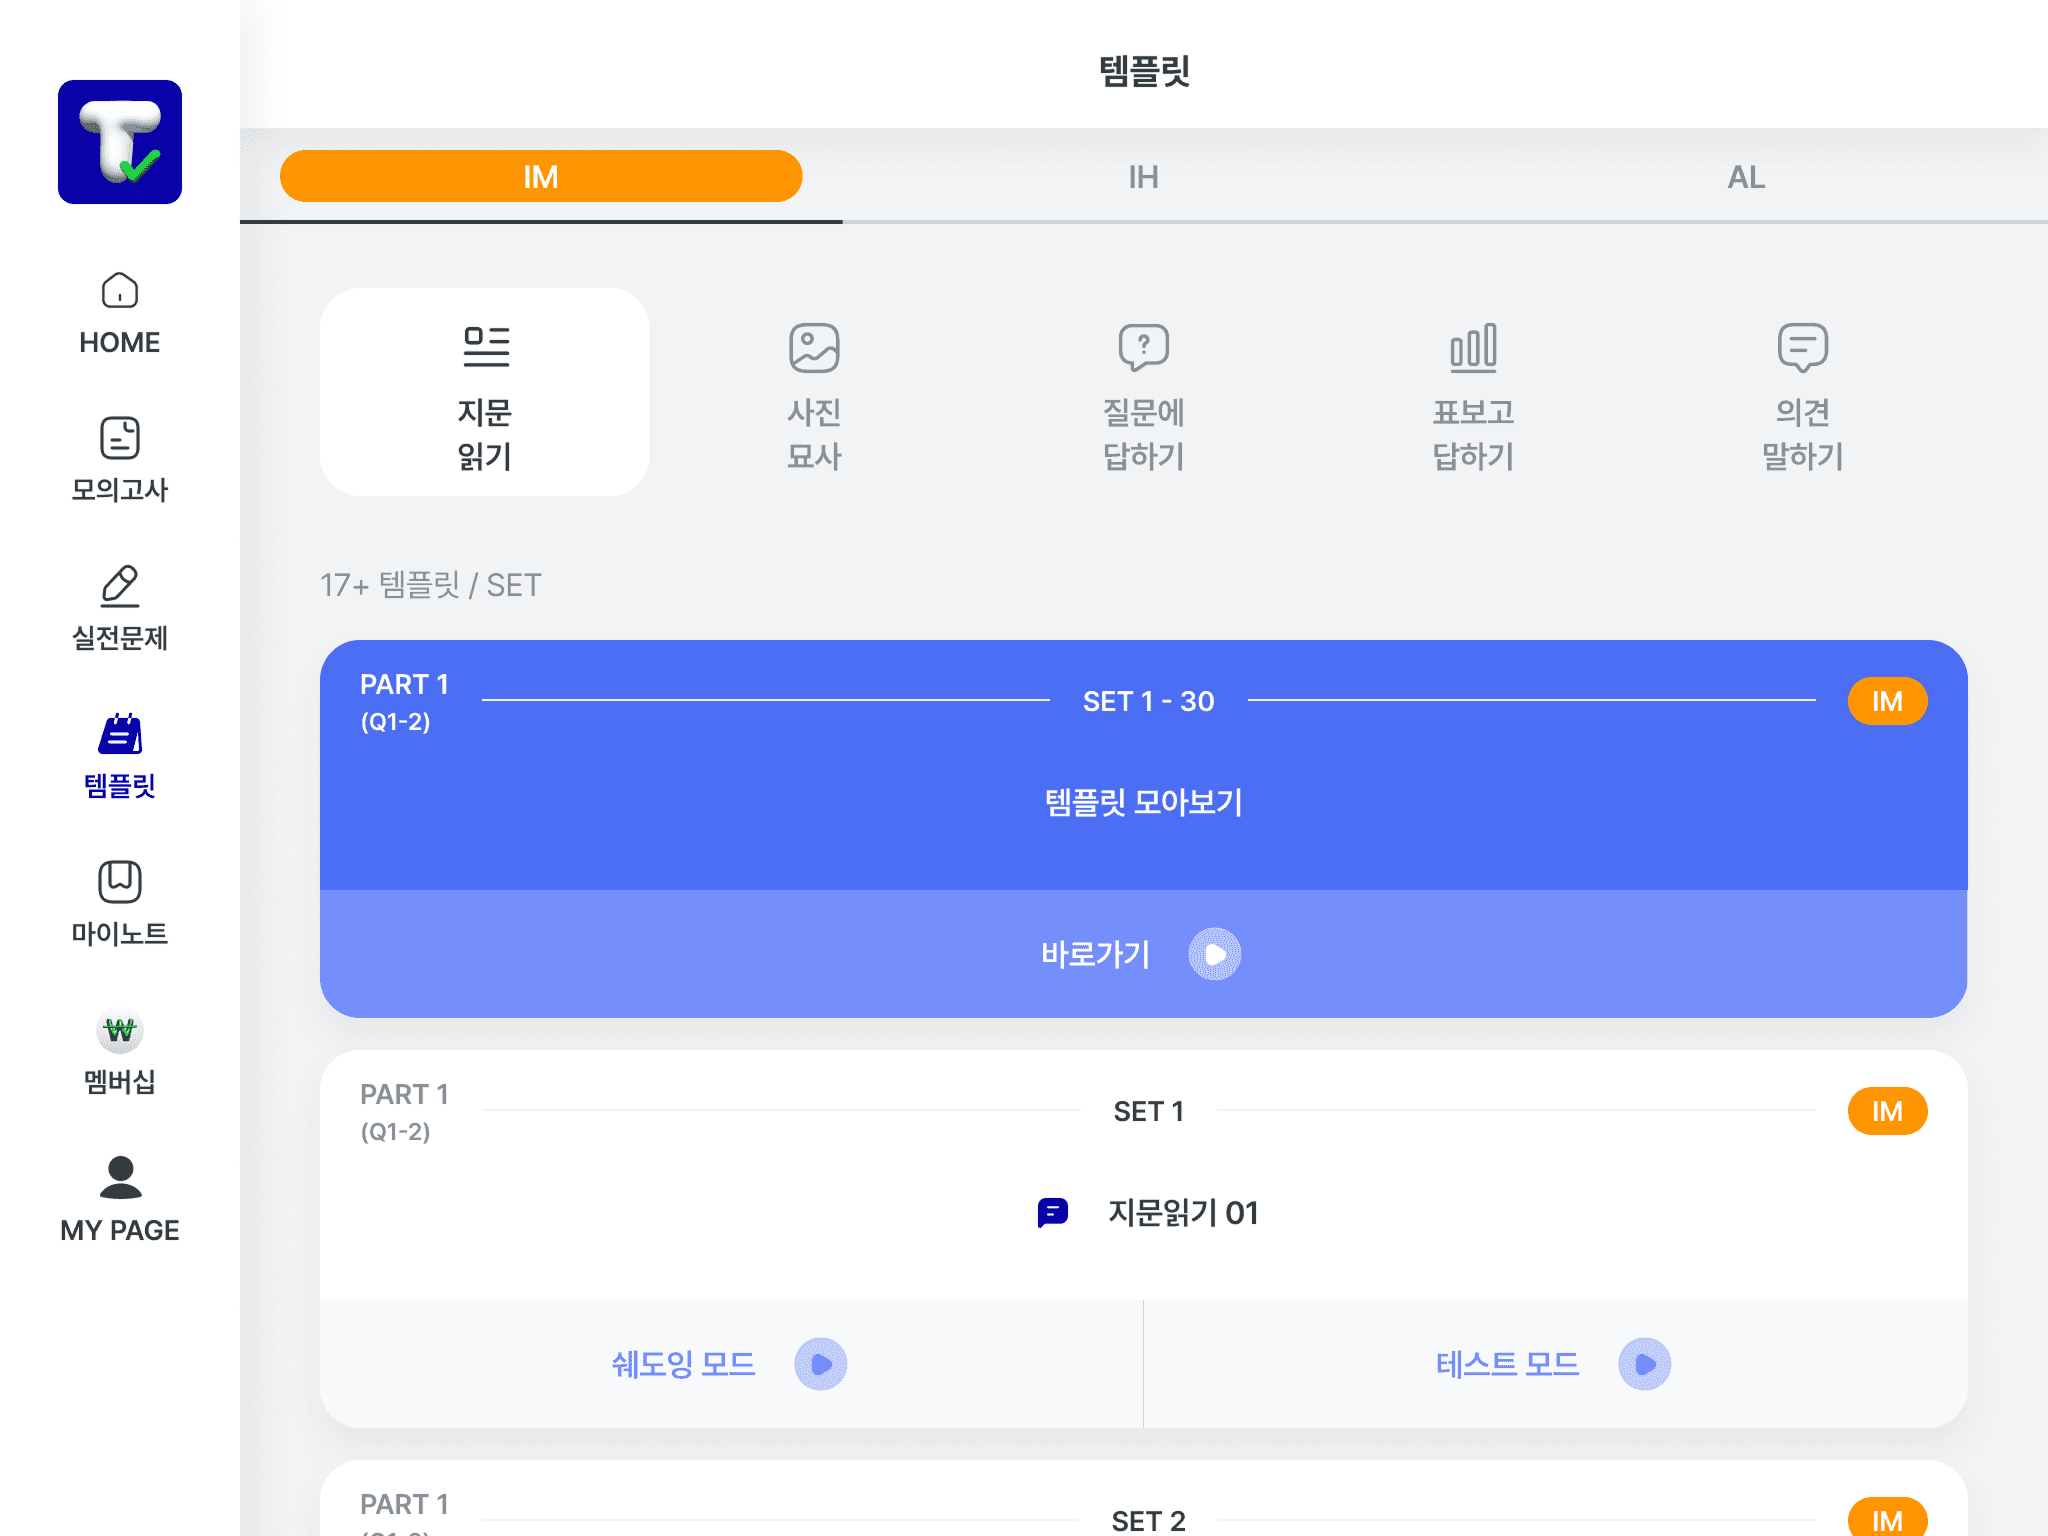Click SET 2 heading
2048x1536 pixels.
click(1148, 1520)
